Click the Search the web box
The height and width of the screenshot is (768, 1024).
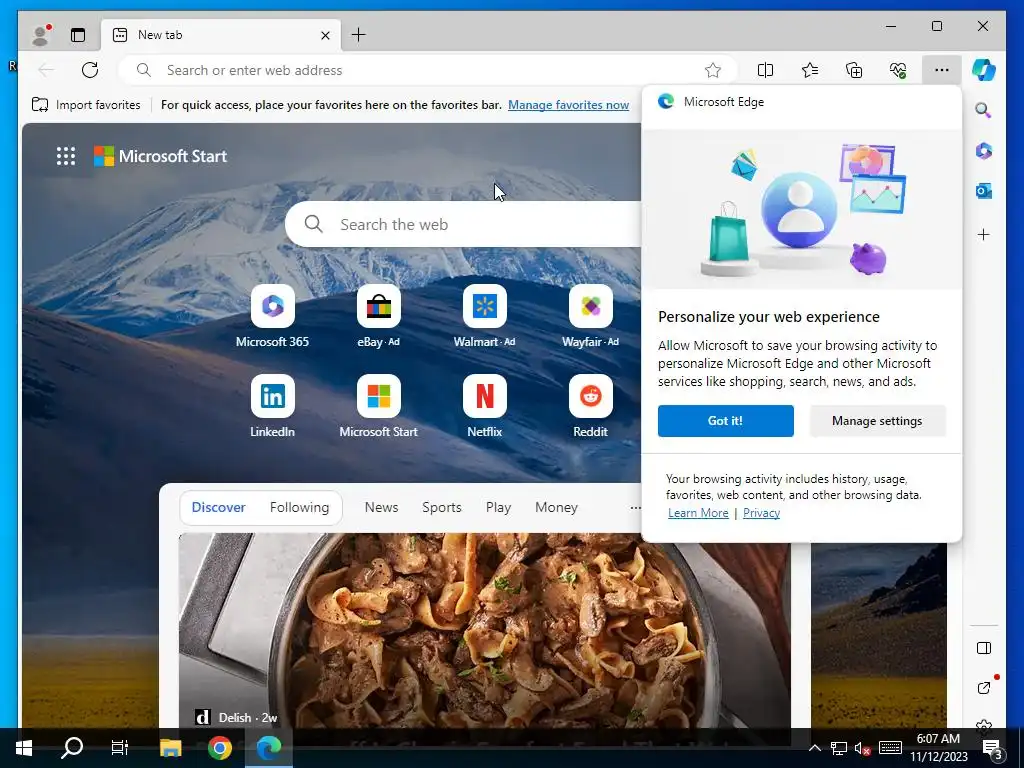tap(464, 224)
